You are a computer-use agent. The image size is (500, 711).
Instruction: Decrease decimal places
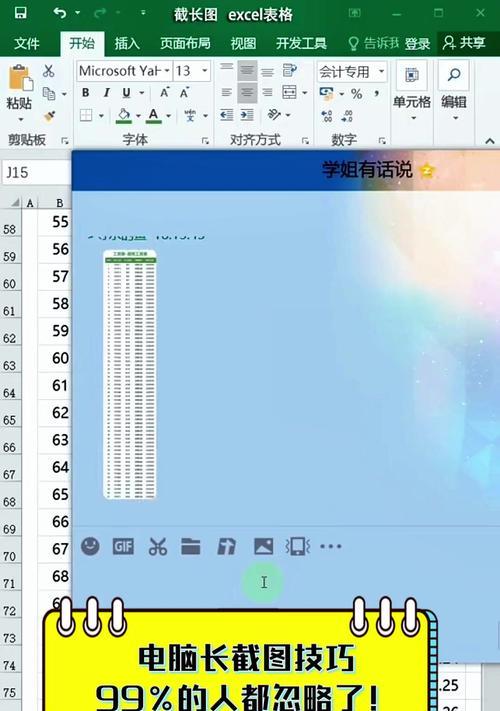pyautogui.click(x=347, y=116)
